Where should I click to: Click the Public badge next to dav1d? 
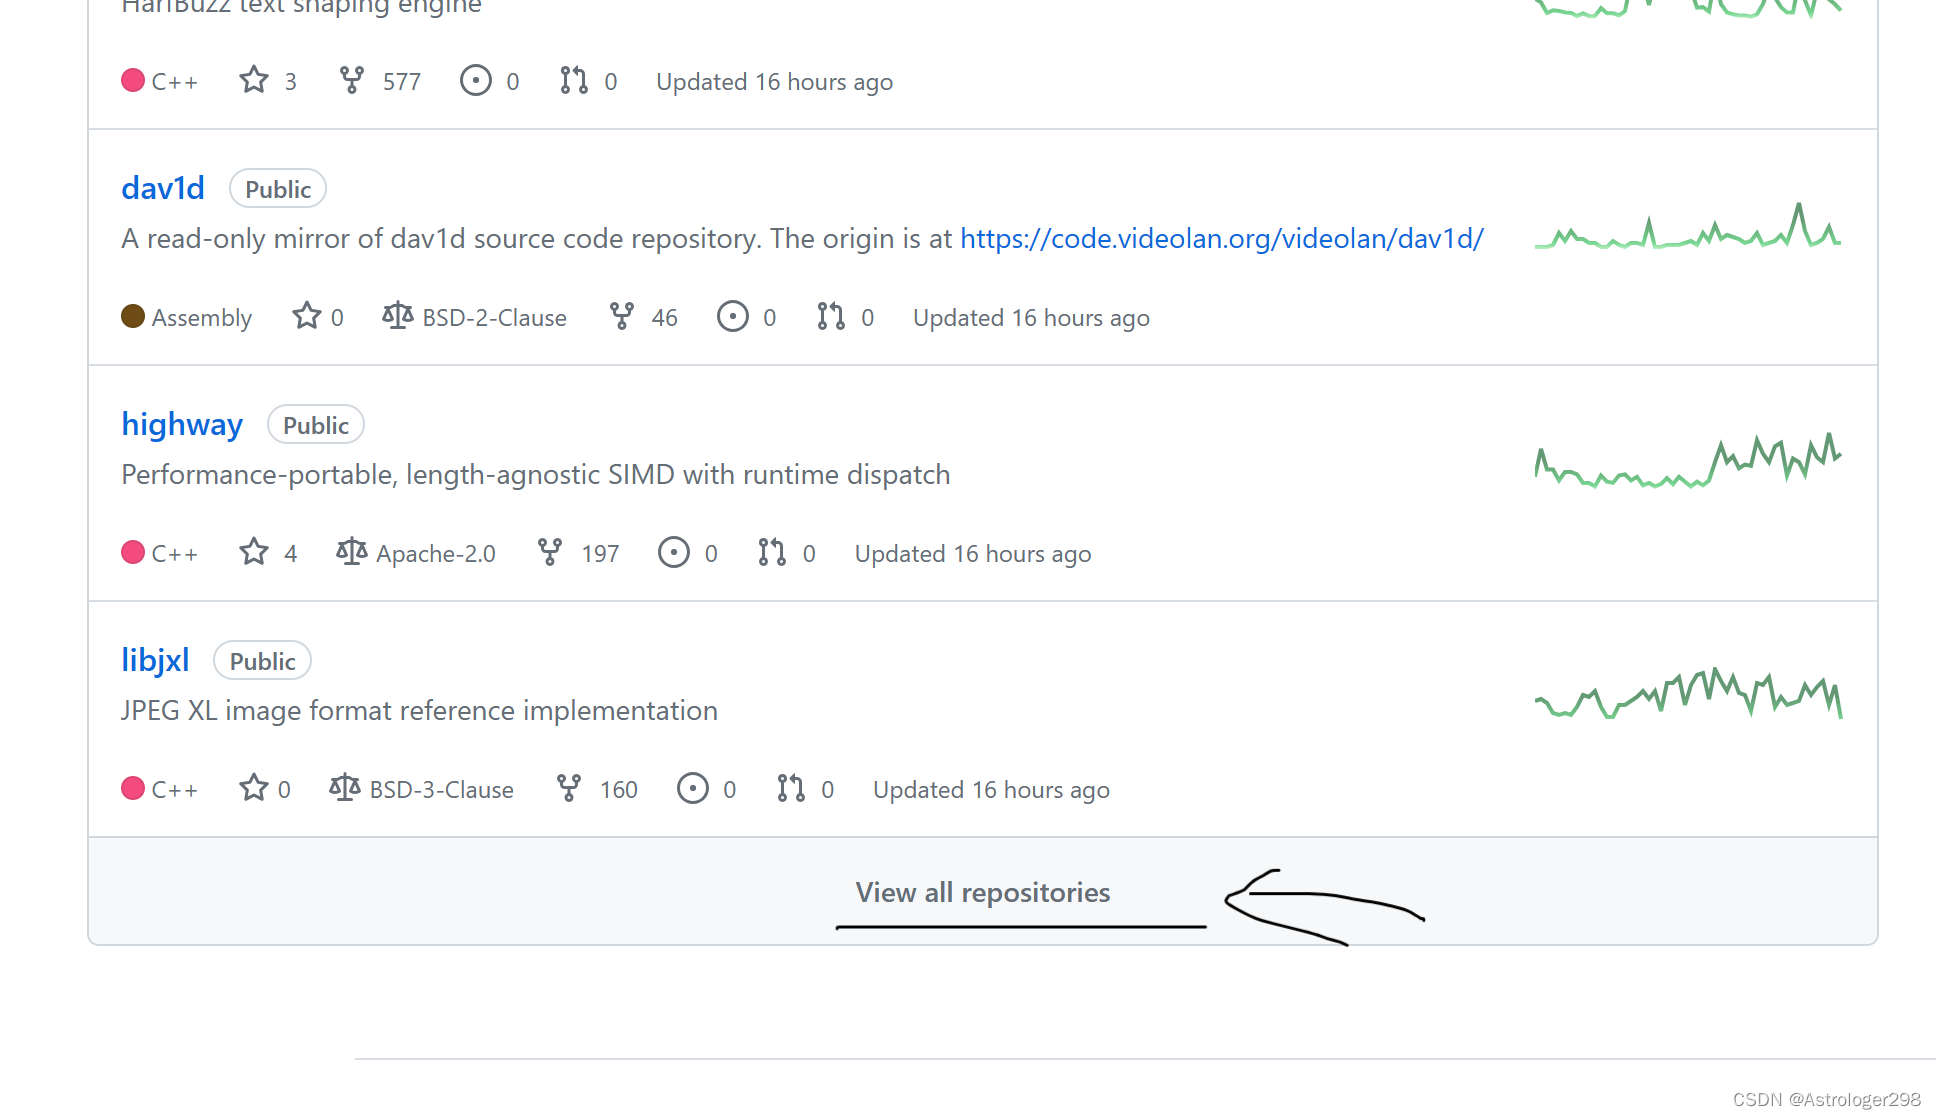click(277, 188)
